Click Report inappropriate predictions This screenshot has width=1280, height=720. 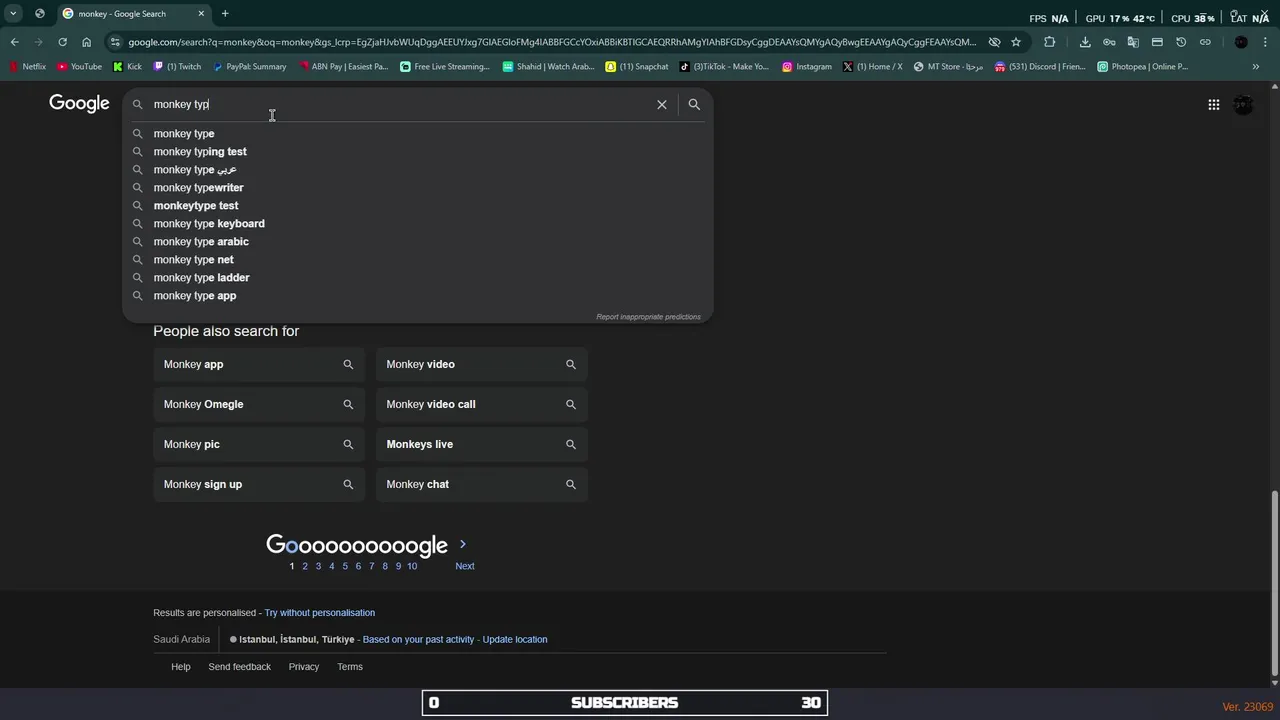(x=648, y=317)
